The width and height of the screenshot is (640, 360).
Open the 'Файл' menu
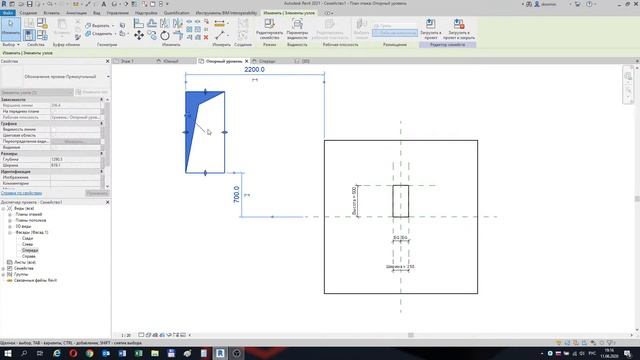pos(8,13)
